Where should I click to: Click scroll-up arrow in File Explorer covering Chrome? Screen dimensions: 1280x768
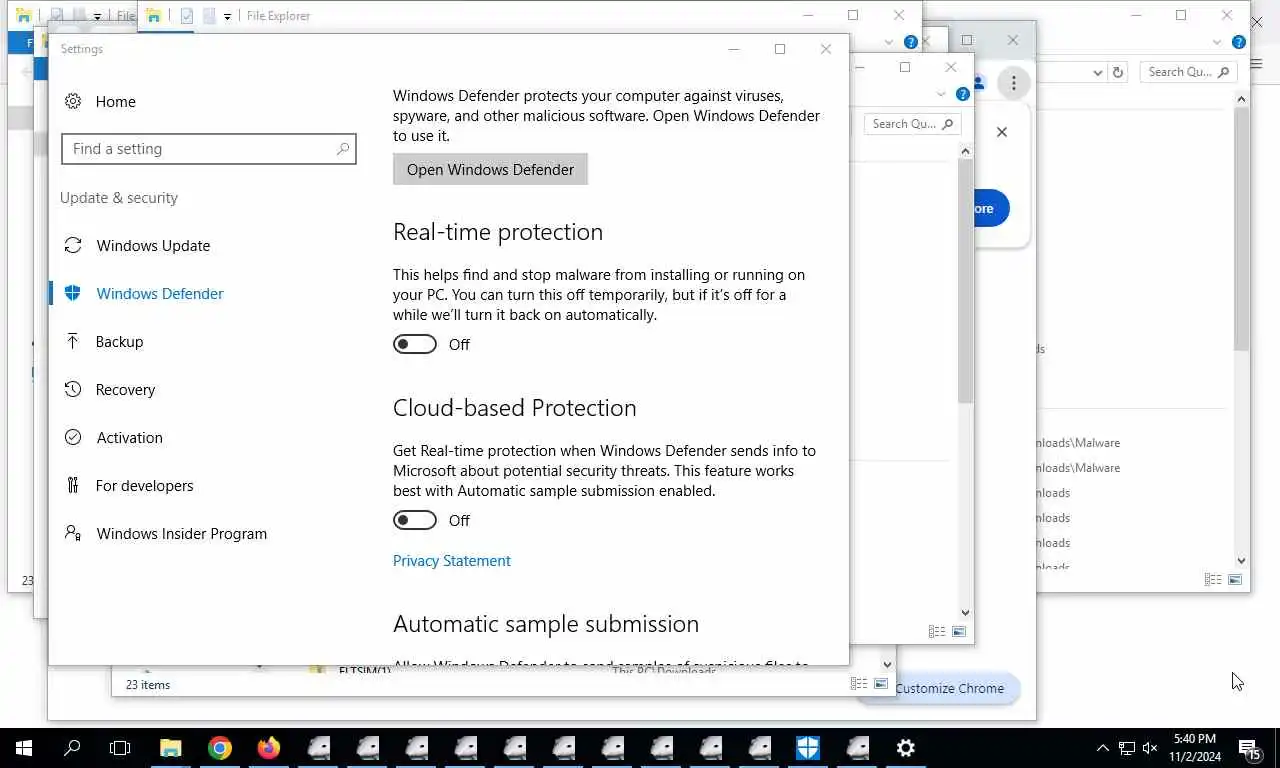point(965,151)
